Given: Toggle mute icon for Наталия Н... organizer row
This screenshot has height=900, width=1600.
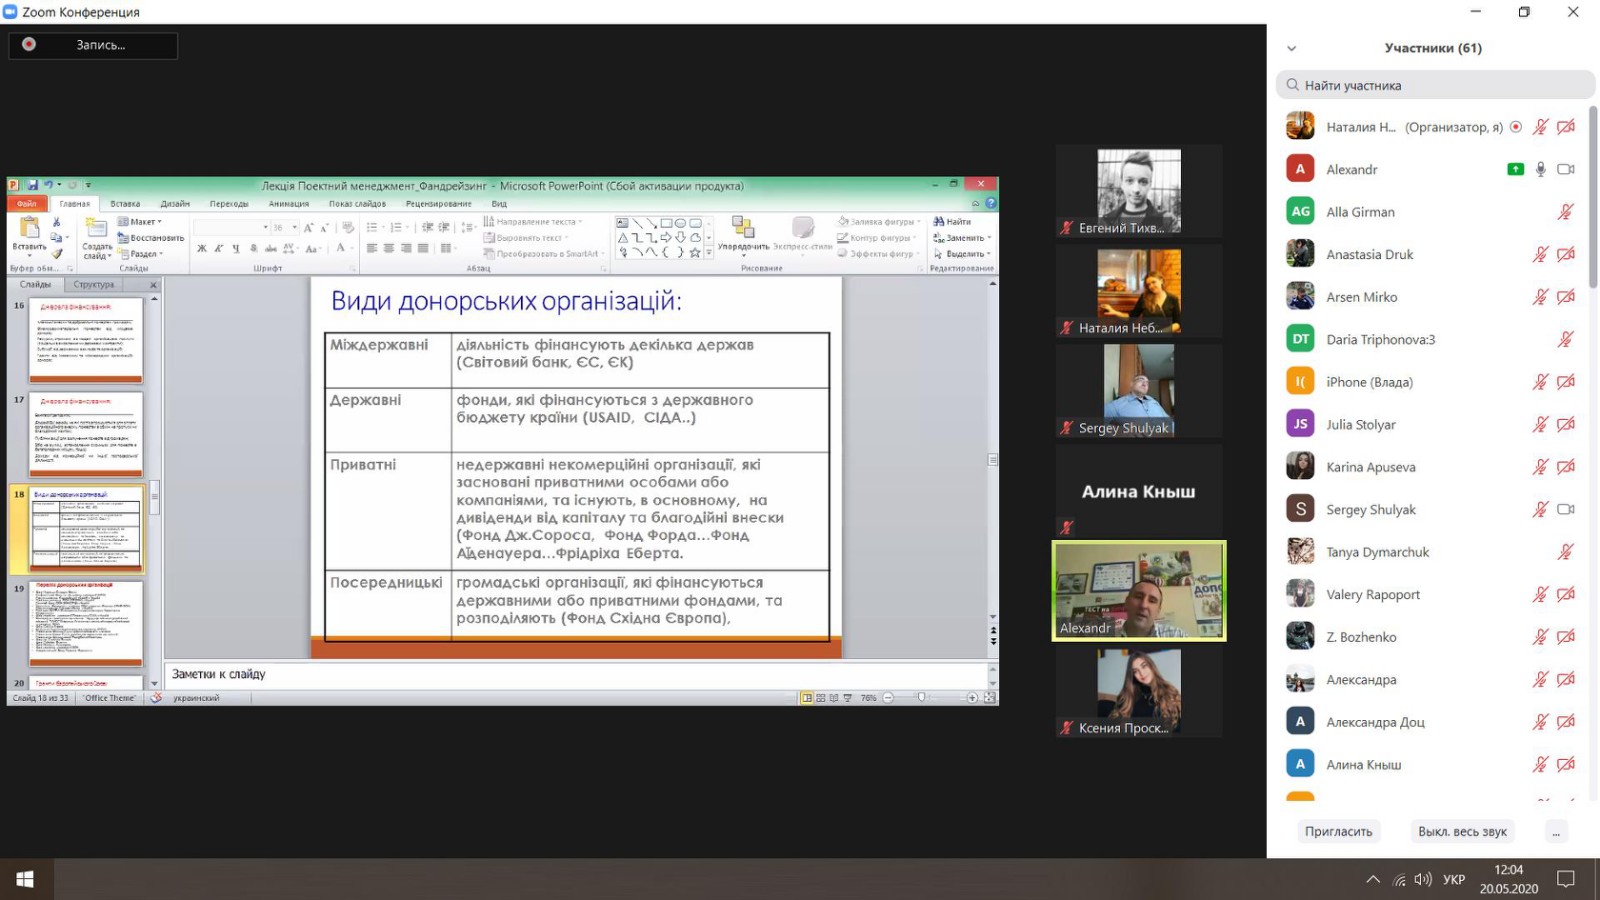Looking at the screenshot, I should point(1541,127).
